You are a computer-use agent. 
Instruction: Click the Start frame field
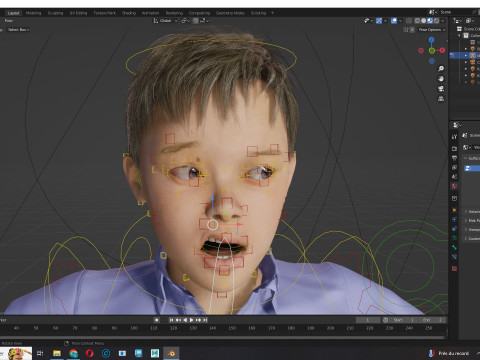(x=403, y=320)
